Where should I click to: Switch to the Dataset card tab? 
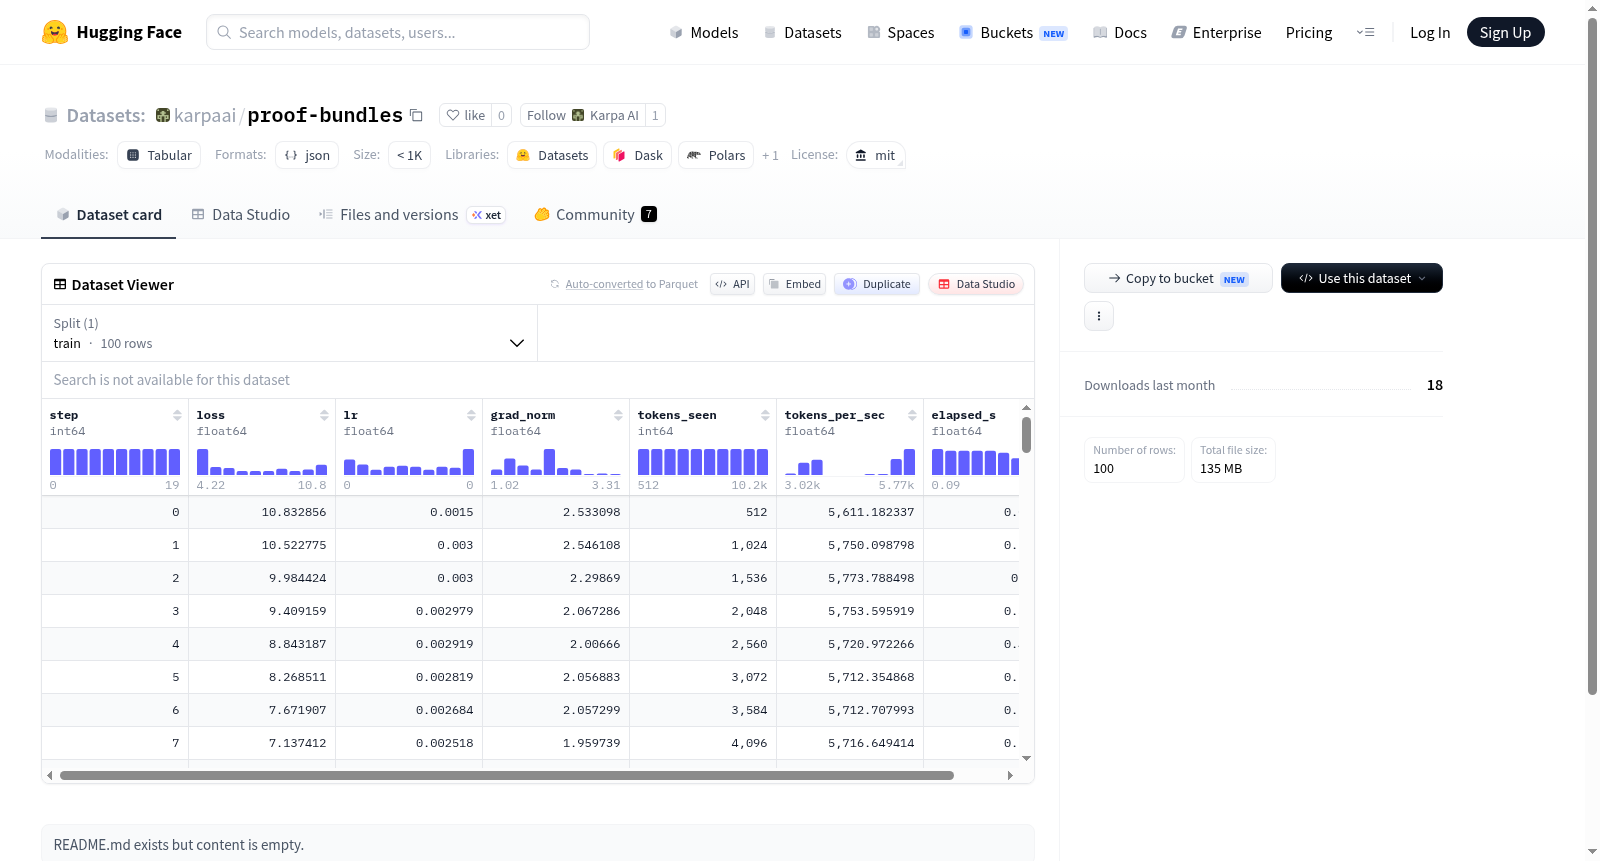109,215
